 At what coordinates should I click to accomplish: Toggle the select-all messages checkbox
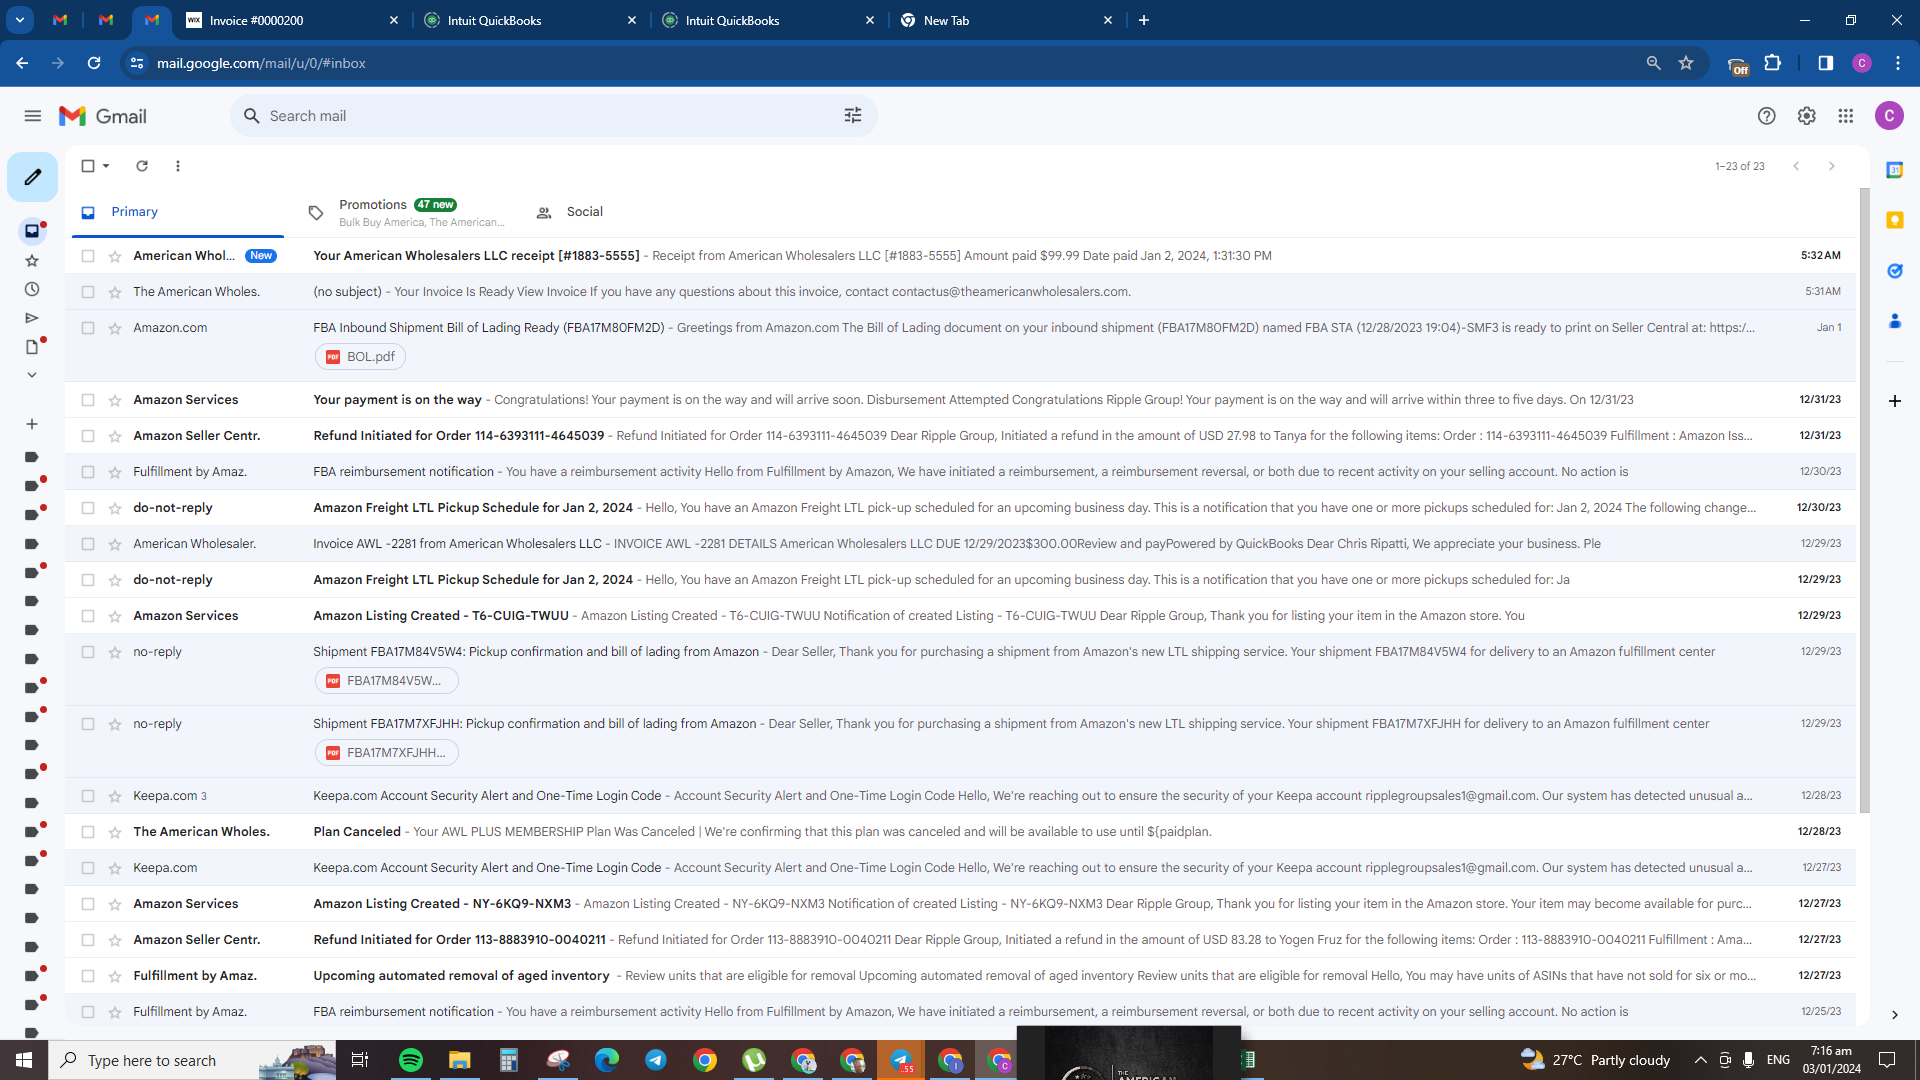pos(88,166)
